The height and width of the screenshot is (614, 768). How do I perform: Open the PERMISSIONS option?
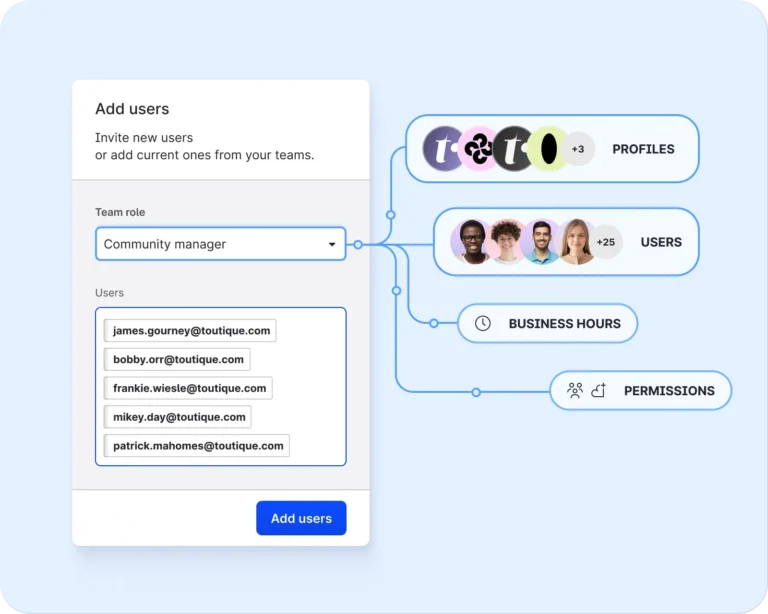click(669, 391)
